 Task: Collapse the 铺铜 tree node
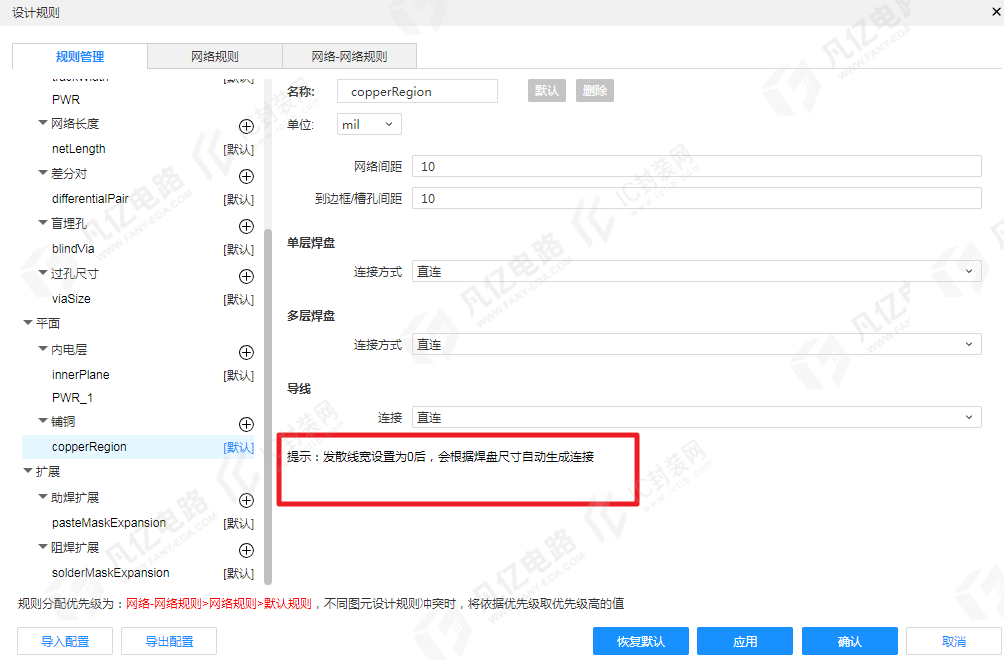click(x=43, y=421)
